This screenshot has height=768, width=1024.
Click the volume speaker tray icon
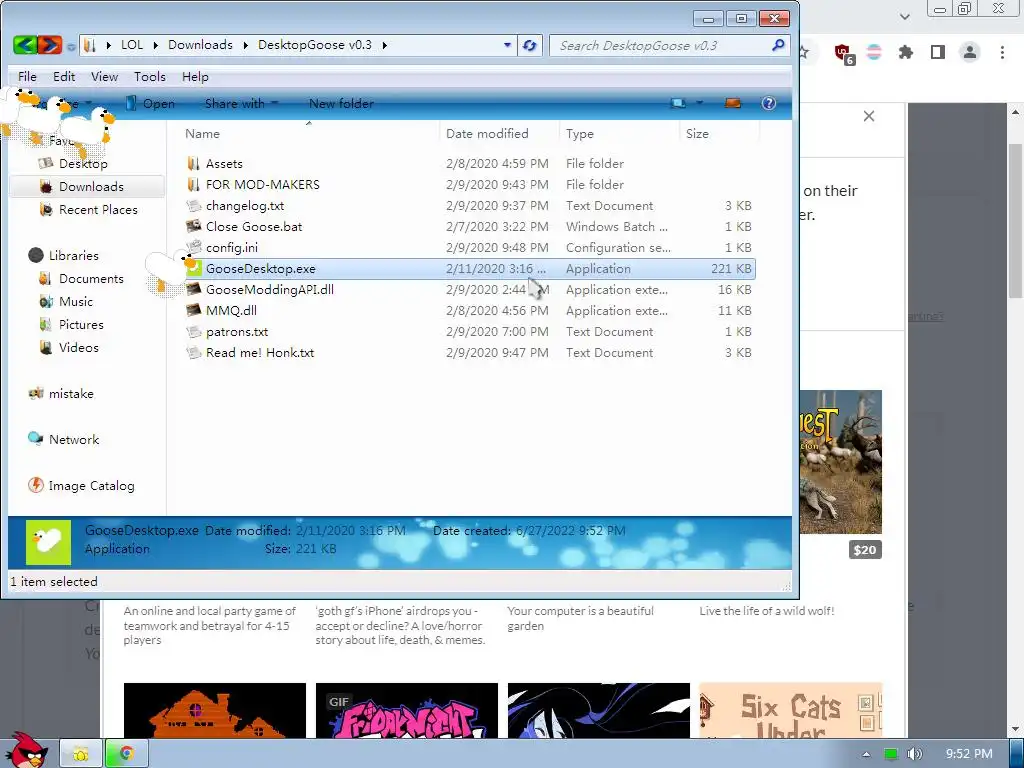tap(914, 754)
